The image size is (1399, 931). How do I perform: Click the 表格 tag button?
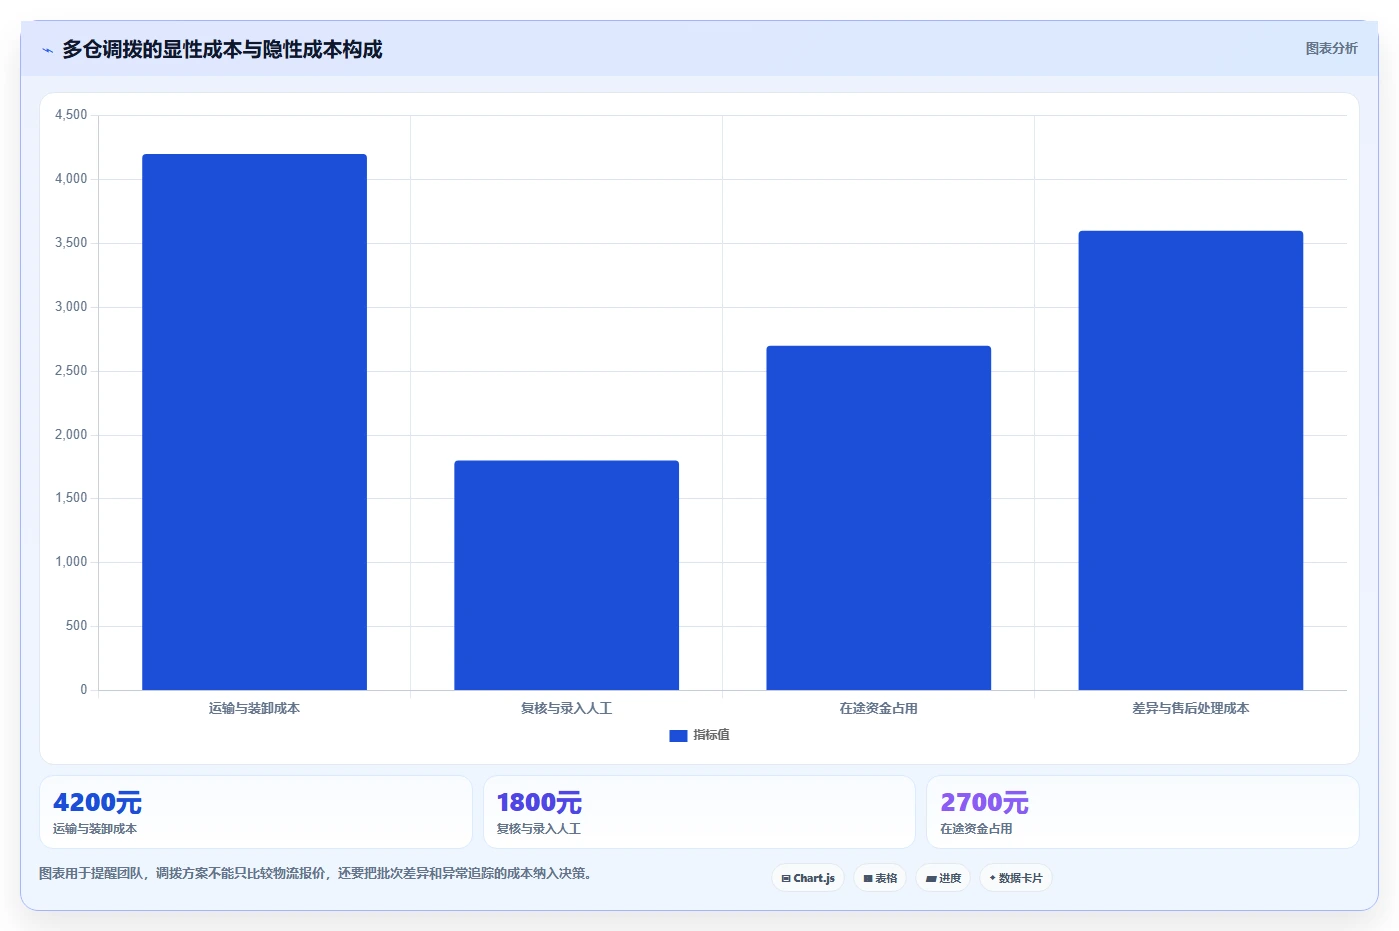(x=880, y=878)
